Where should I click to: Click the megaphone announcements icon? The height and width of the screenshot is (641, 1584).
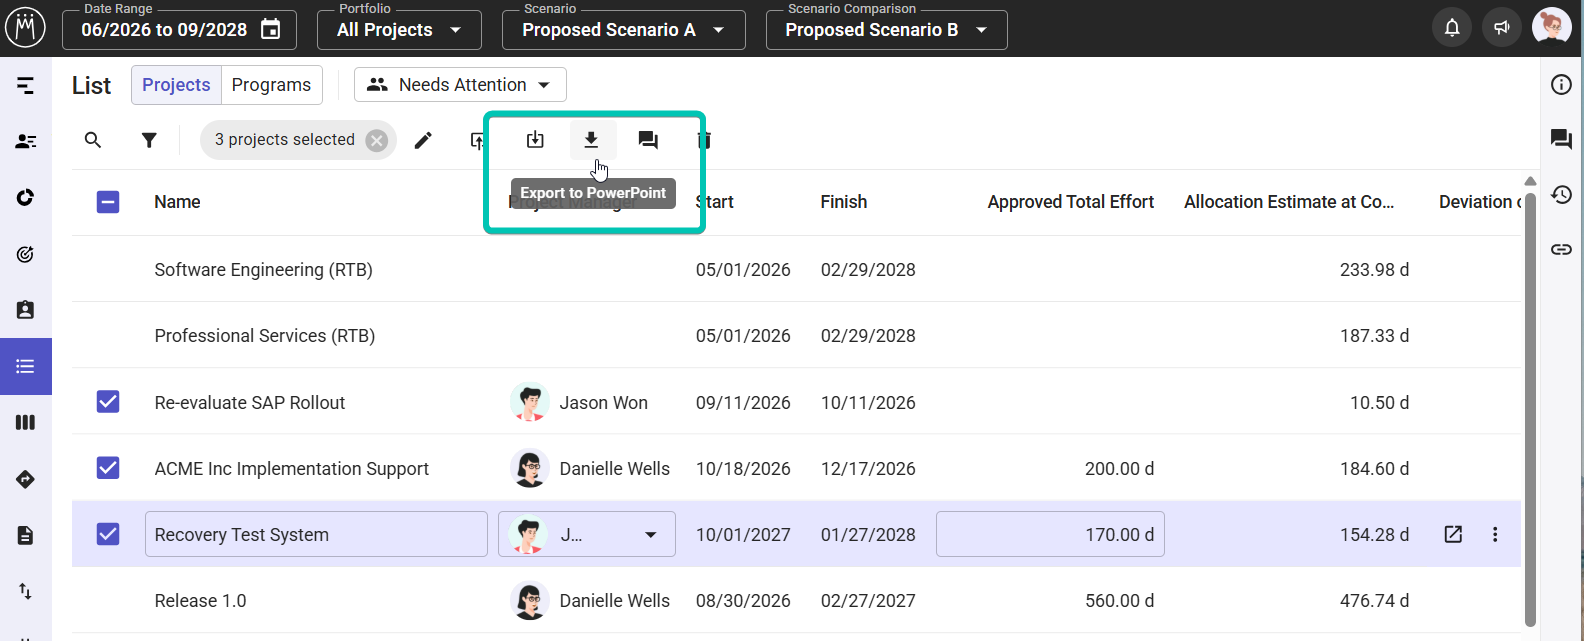tap(1501, 28)
